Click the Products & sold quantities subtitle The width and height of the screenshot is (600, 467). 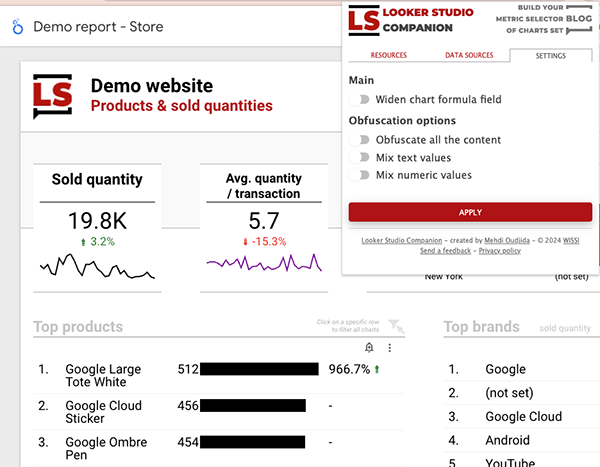point(182,106)
